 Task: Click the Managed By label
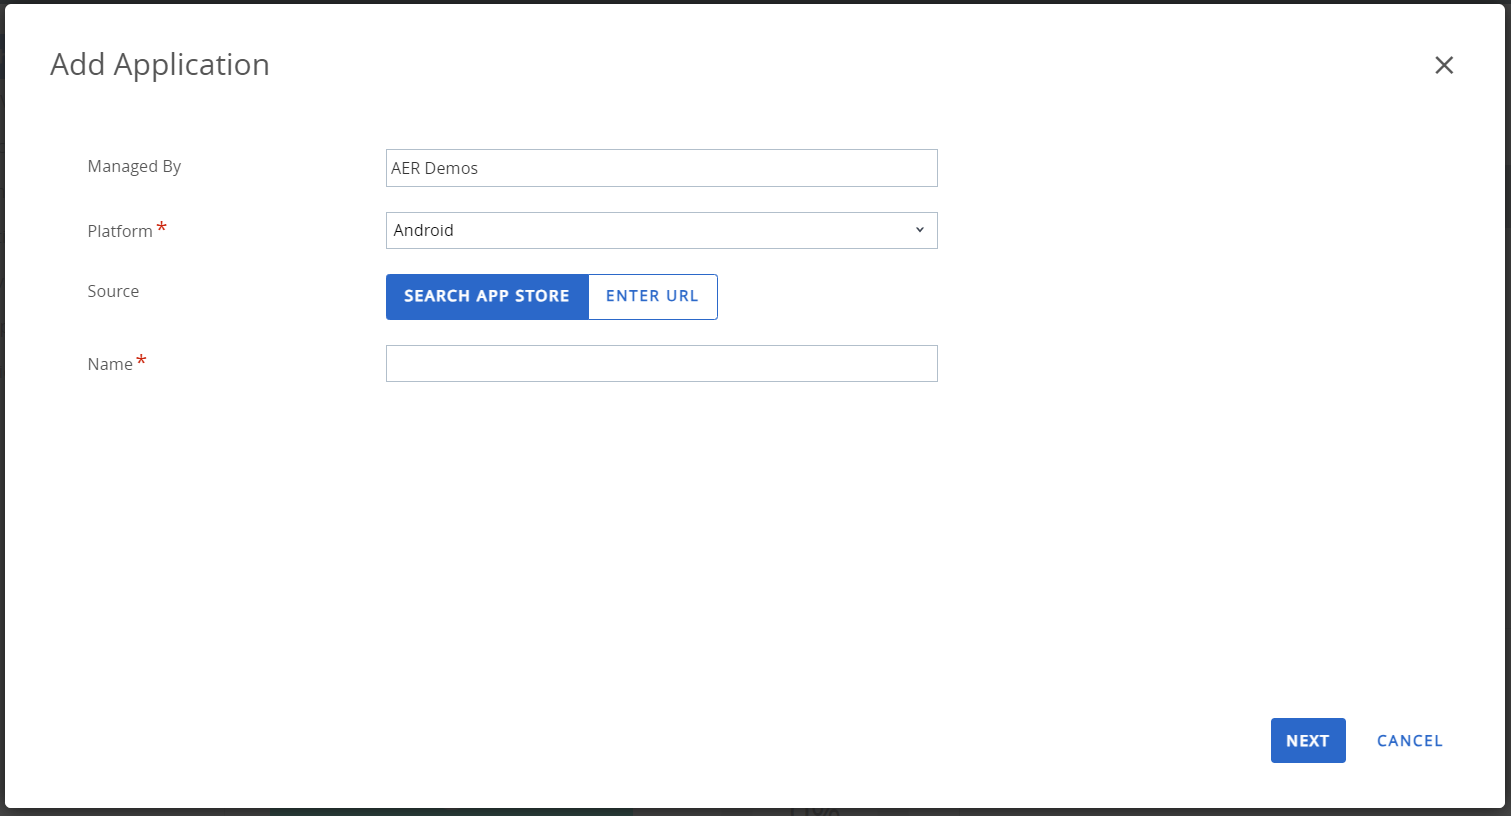134,166
